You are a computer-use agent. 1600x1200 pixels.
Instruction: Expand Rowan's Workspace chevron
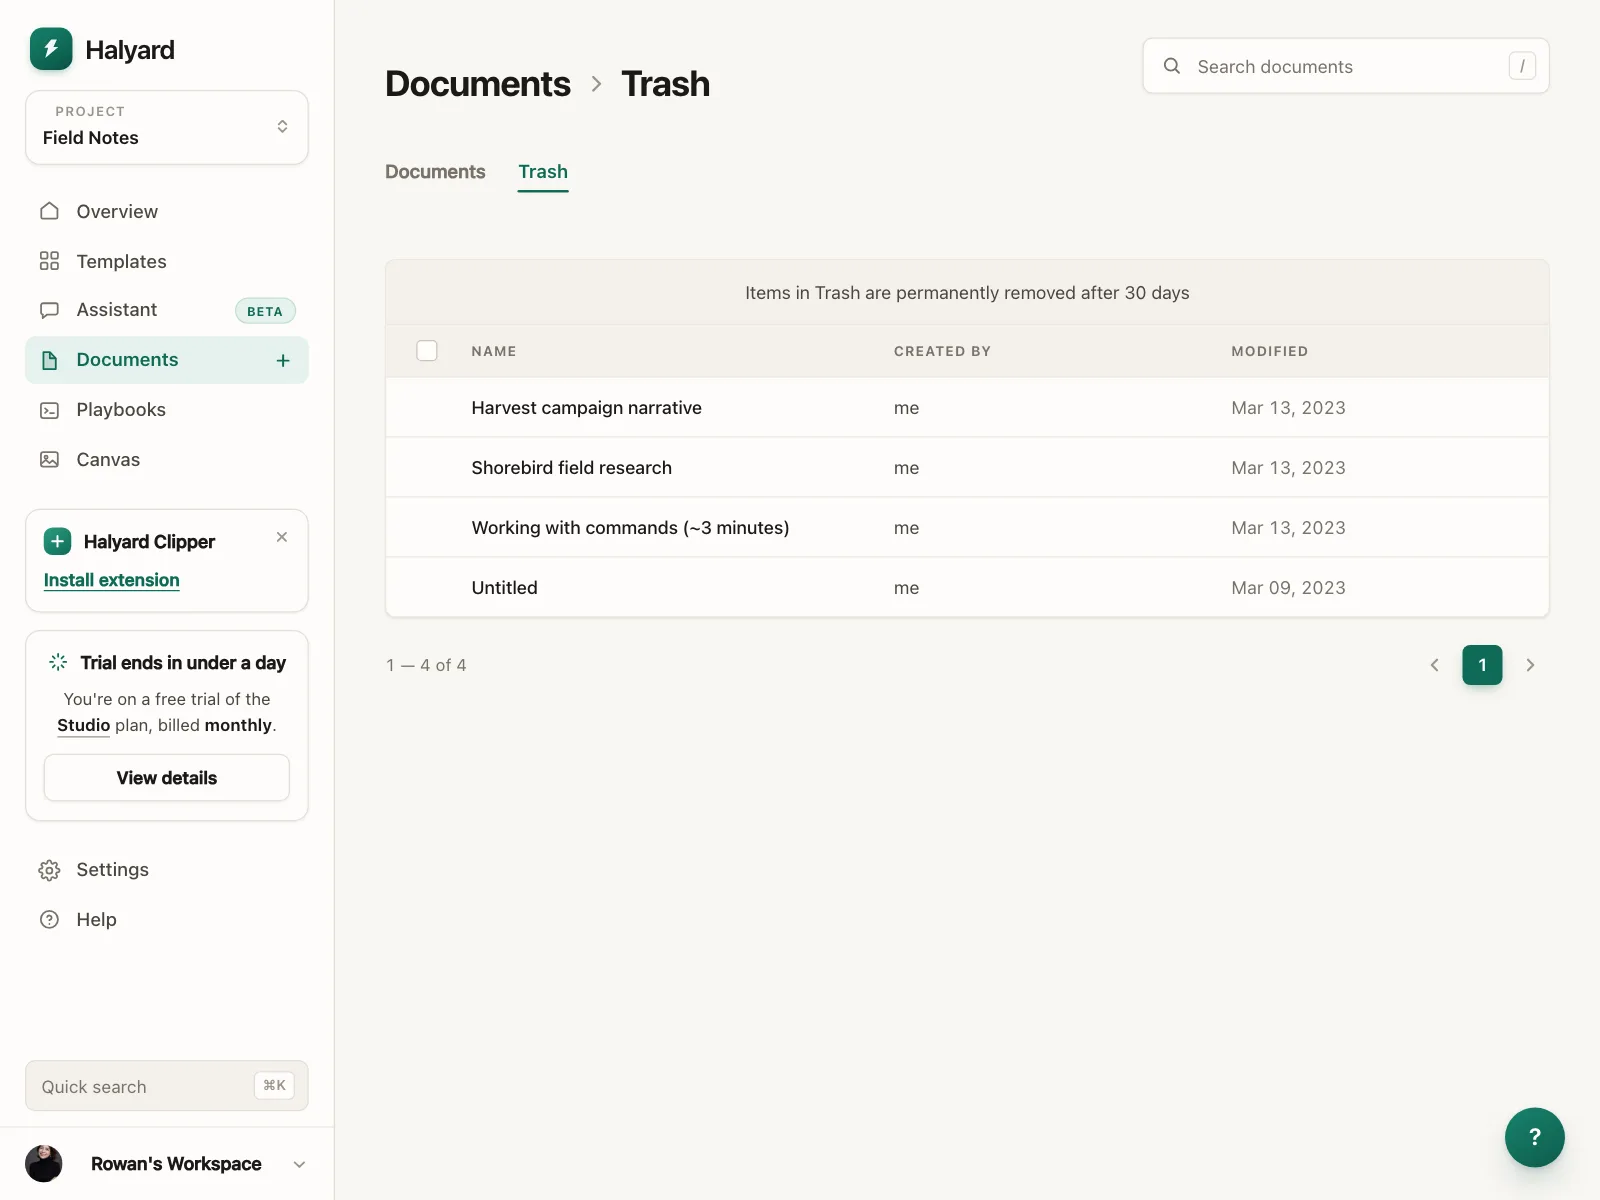299,1164
